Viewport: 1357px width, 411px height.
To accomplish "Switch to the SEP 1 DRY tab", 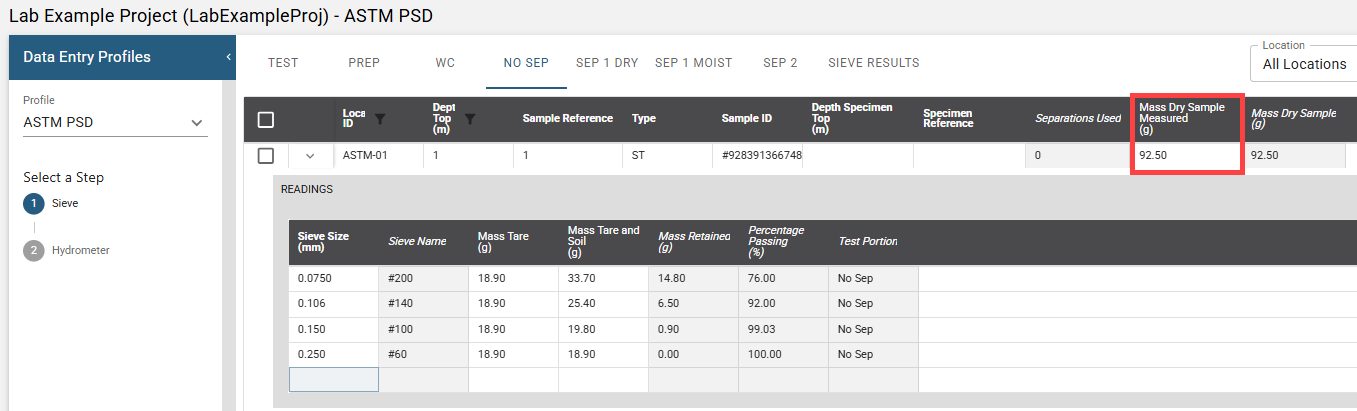I will pos(607,63).
